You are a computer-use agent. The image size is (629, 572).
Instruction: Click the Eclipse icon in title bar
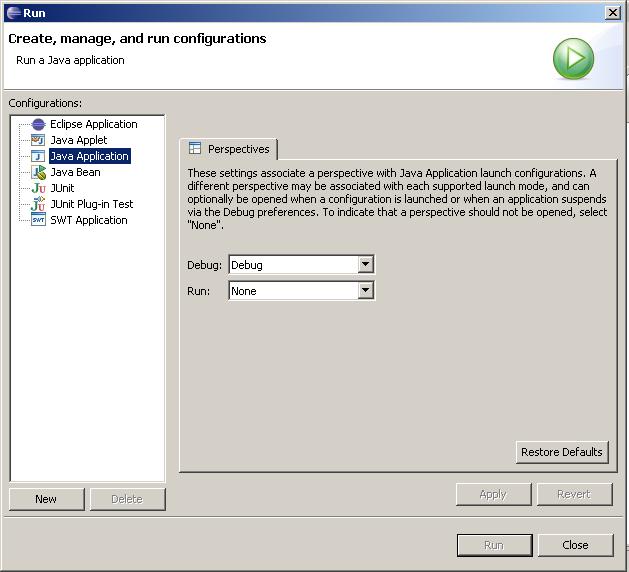click(12, 12)
